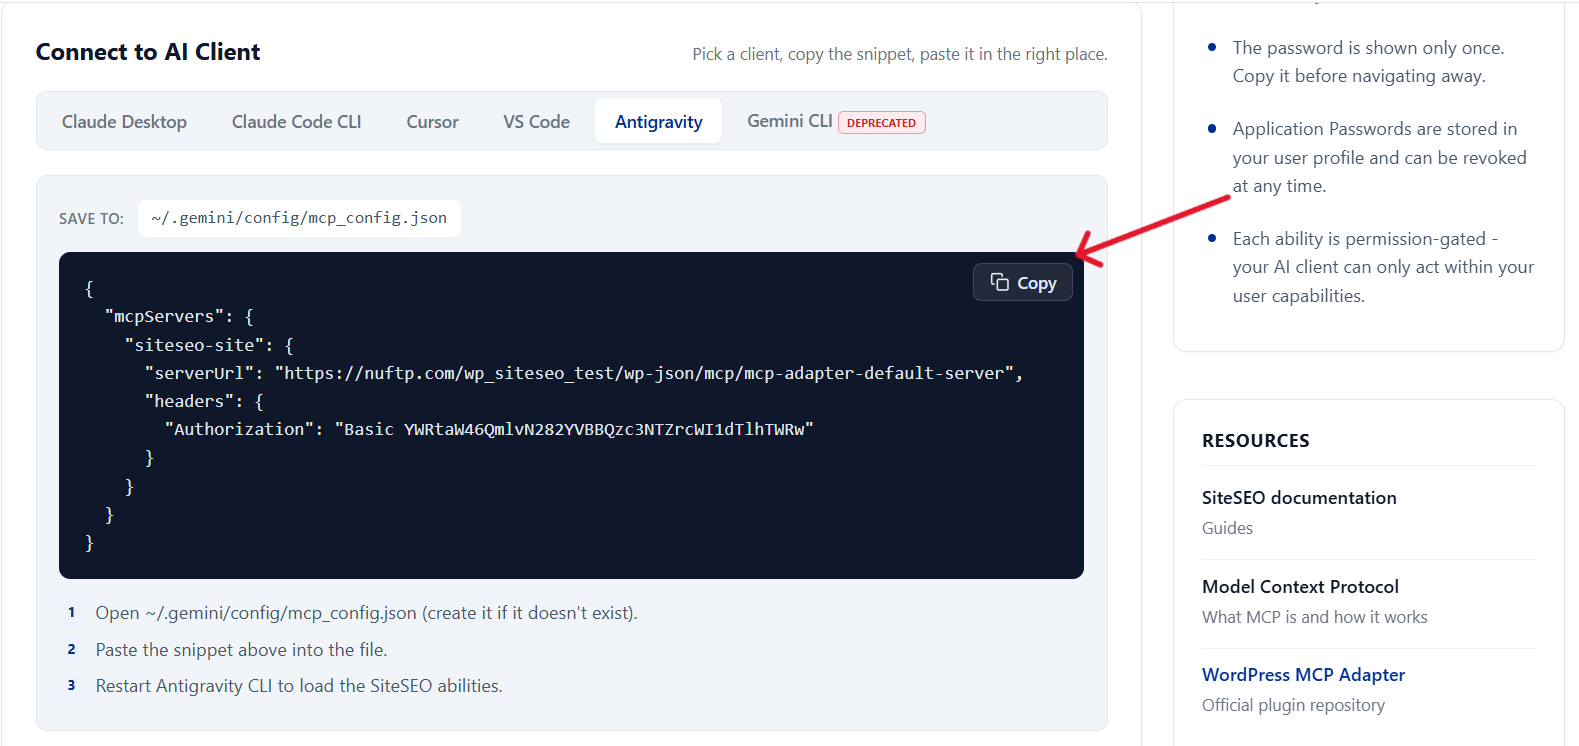The width and height of the screenshot is (1579, 746).
Task: Open the SiteSEO documentation link
Action: pyautogui.click(x=1299, y=498)
